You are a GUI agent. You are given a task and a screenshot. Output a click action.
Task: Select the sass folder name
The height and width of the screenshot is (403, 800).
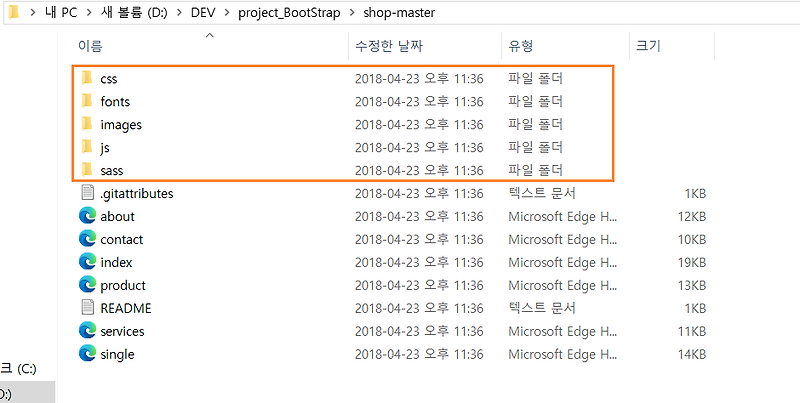112,170
